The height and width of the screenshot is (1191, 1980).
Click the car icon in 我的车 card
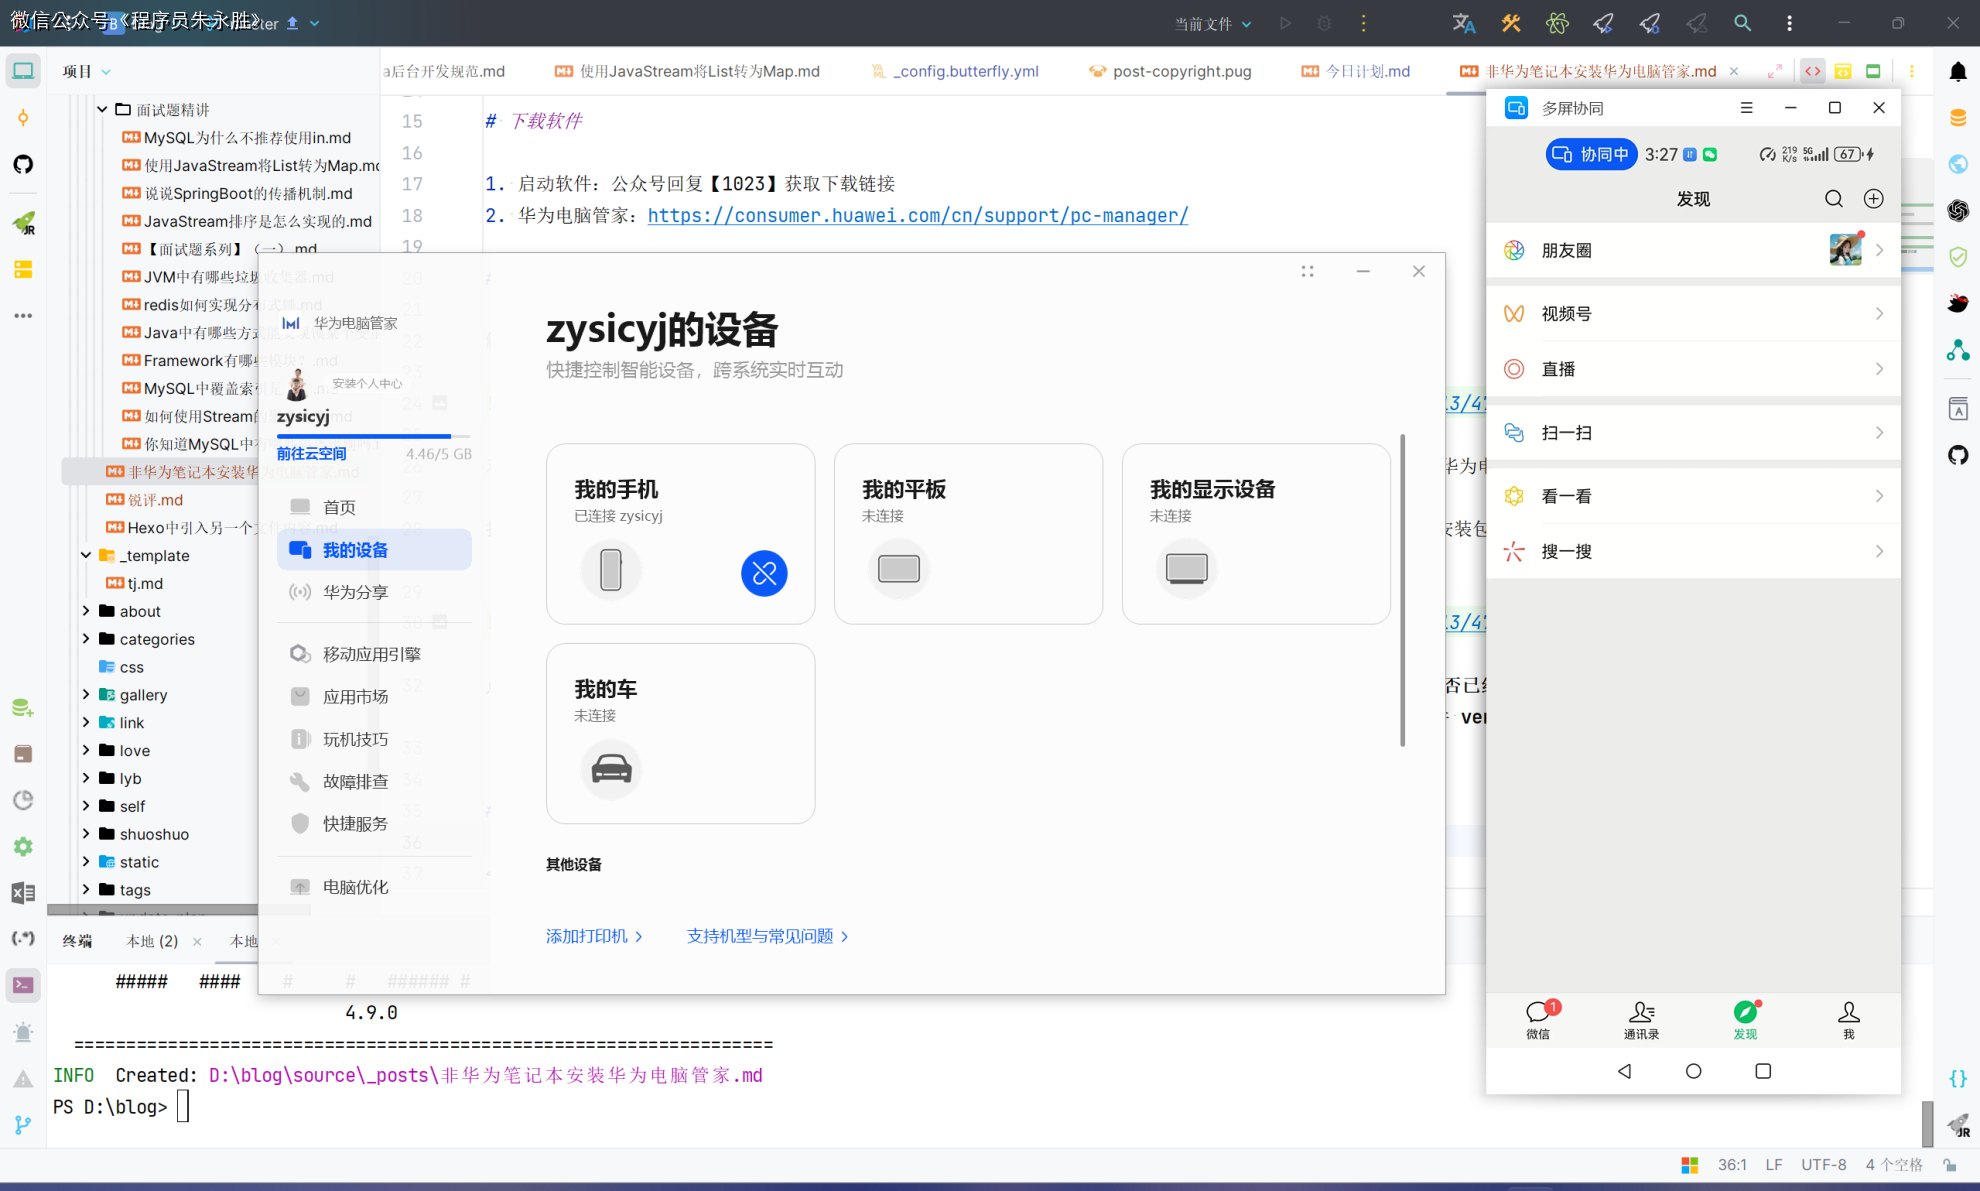pos(611,769)
